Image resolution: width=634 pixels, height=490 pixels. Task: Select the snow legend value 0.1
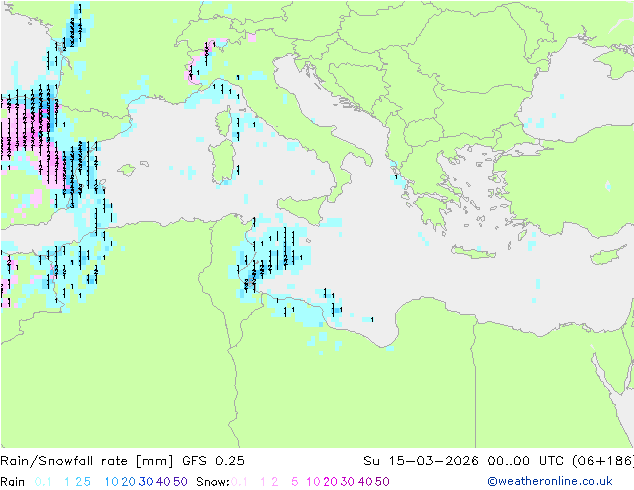pyautogui.click(x=239, y=482)
